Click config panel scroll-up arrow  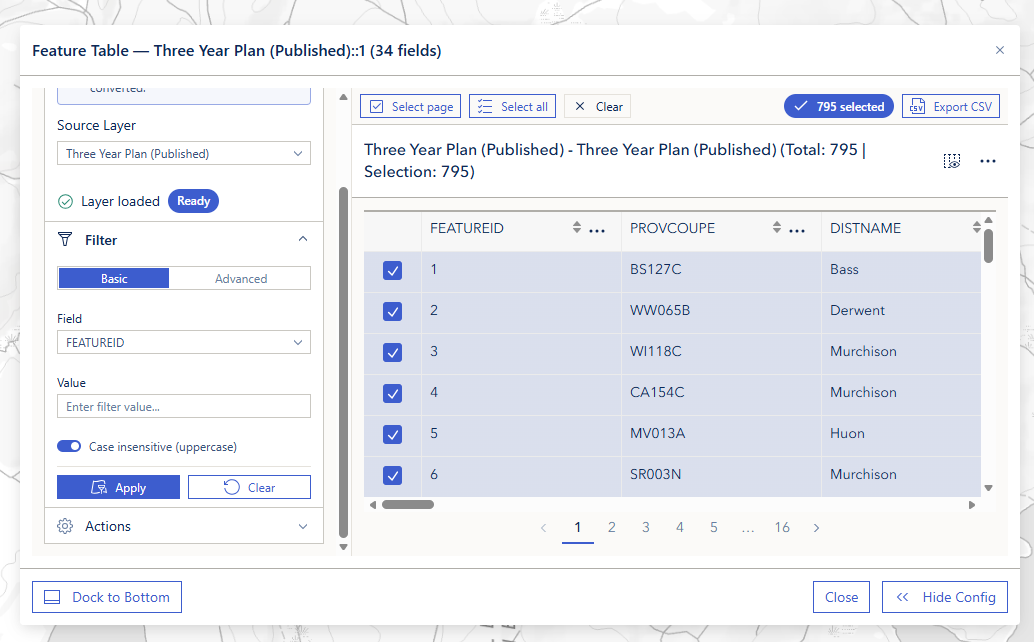click(x=343, y=97)
